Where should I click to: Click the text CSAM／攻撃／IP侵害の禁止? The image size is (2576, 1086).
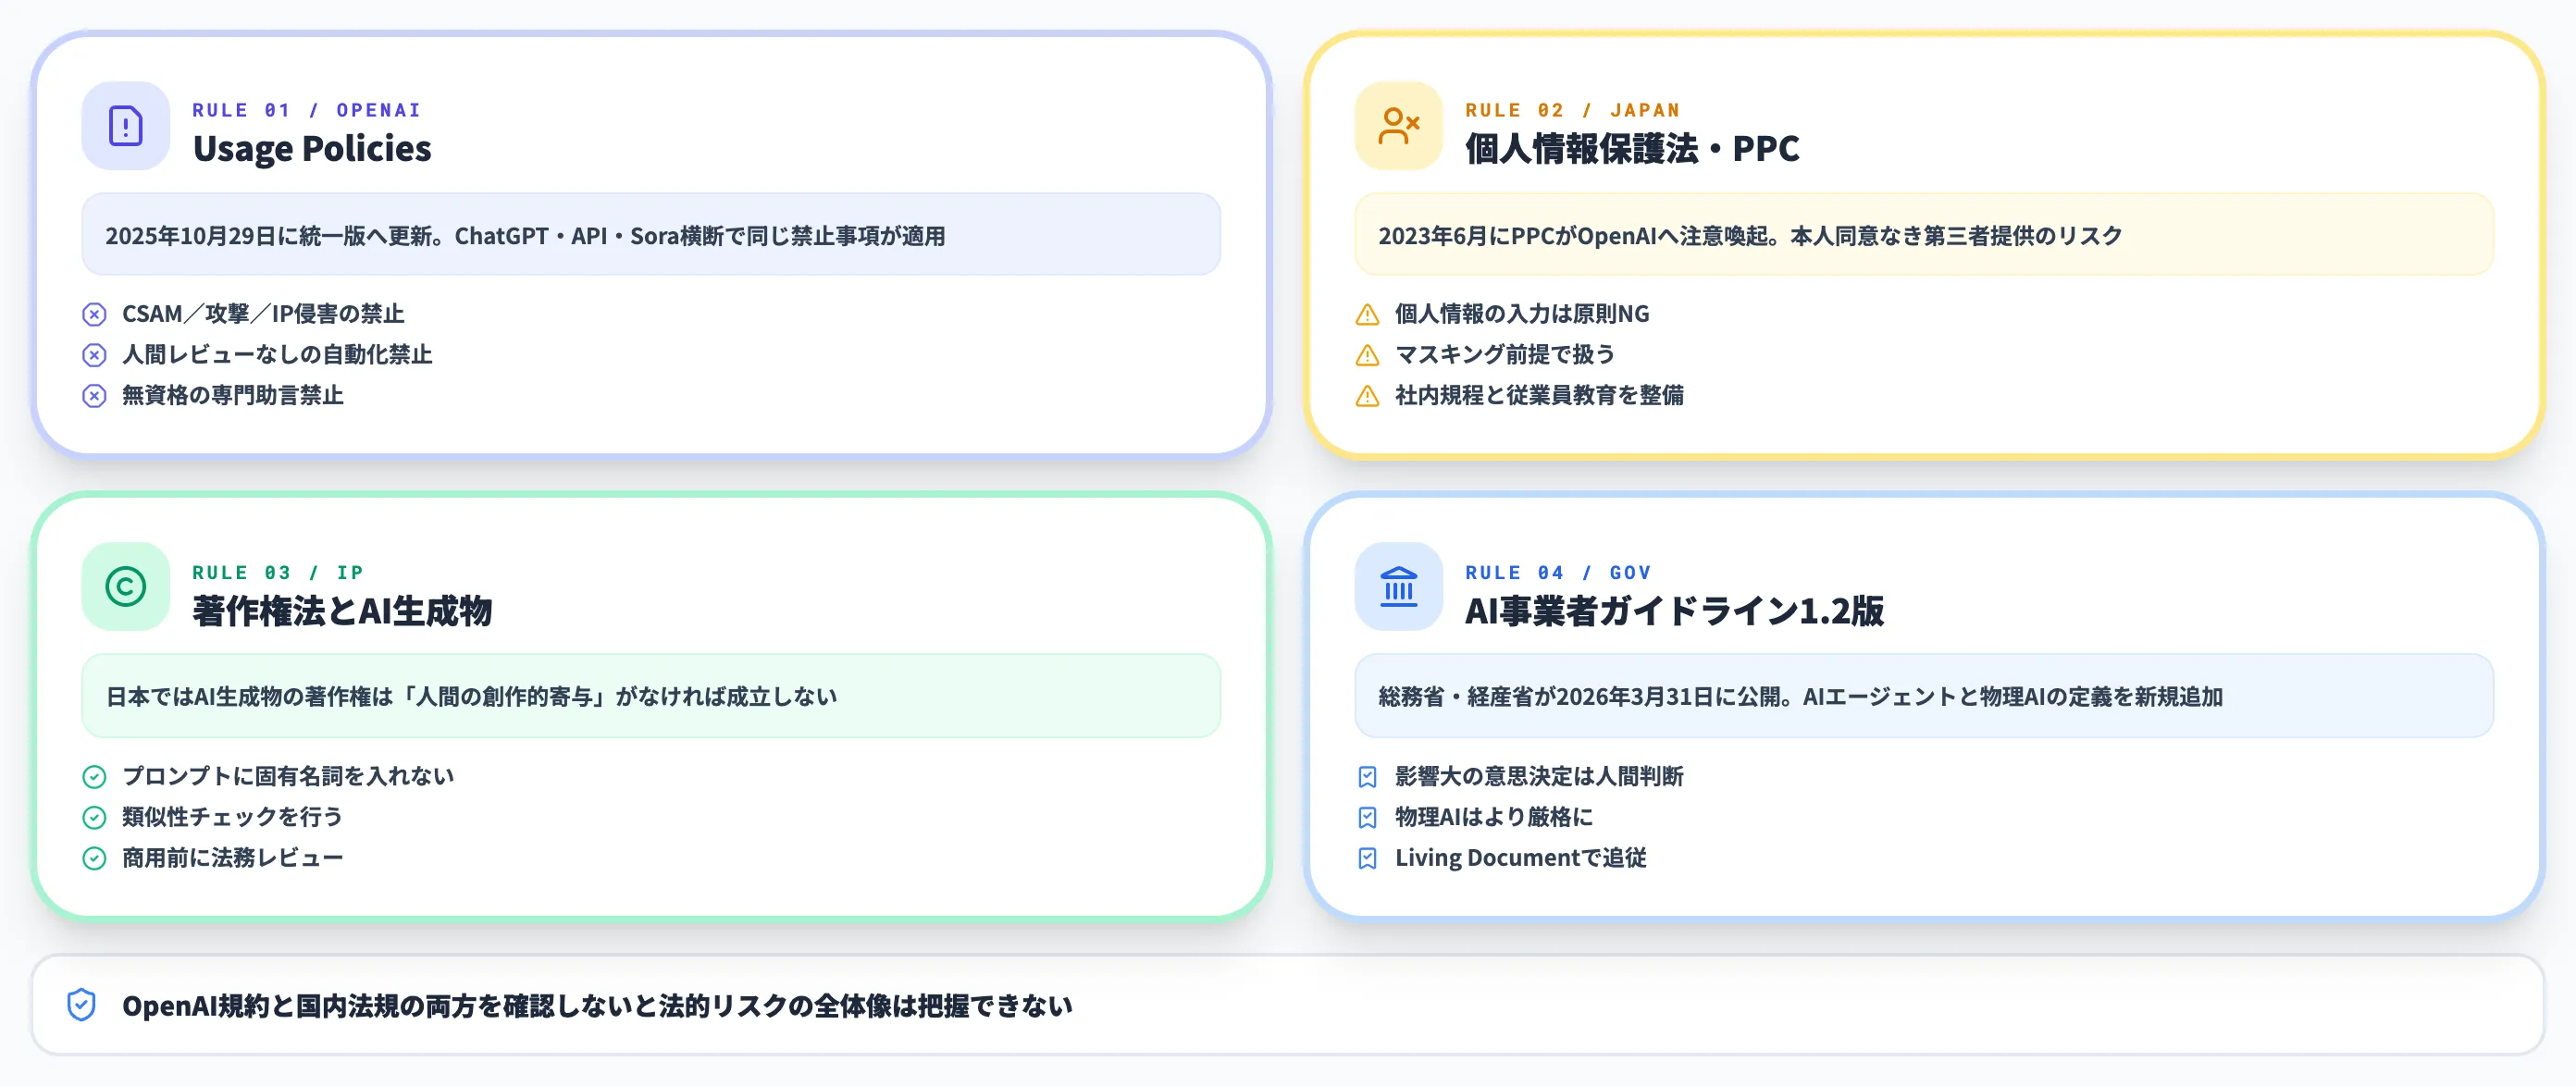(x=263, y=314)
